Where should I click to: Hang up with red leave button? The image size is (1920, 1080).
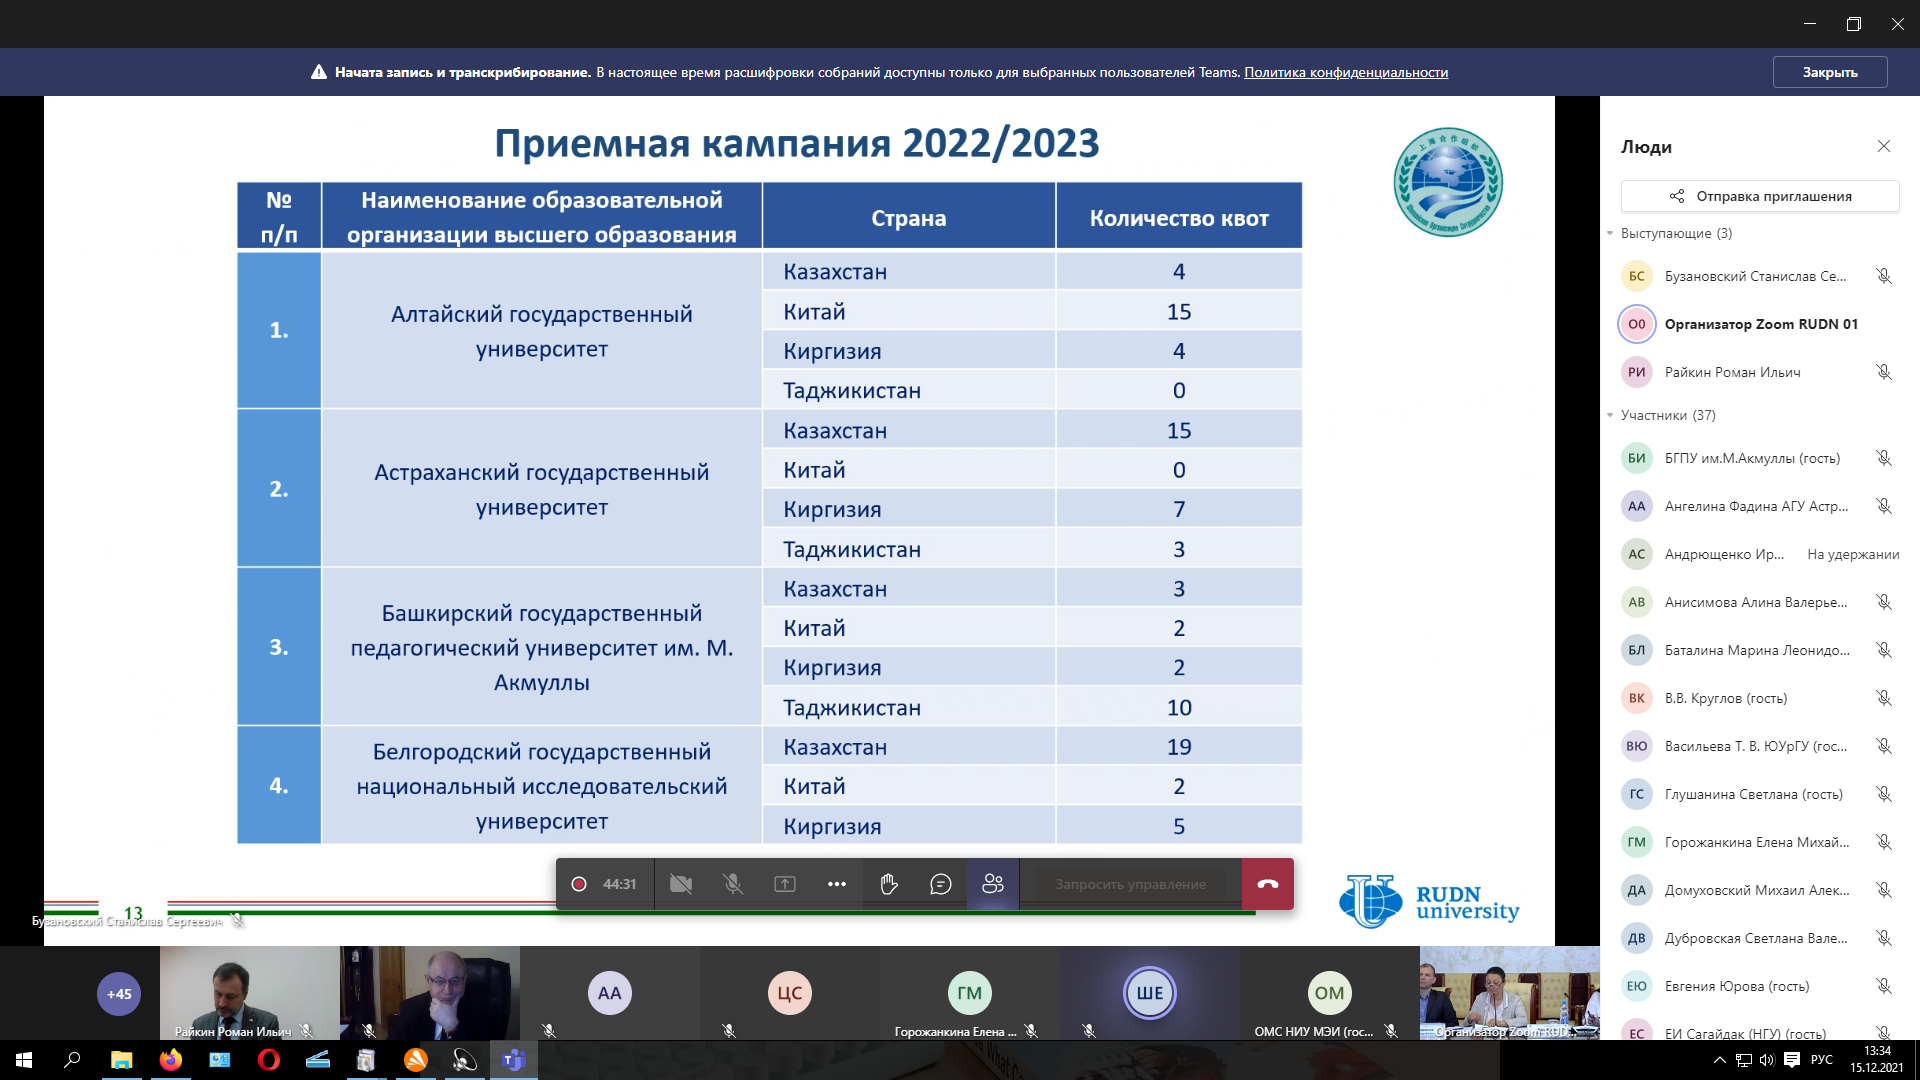1268,884
